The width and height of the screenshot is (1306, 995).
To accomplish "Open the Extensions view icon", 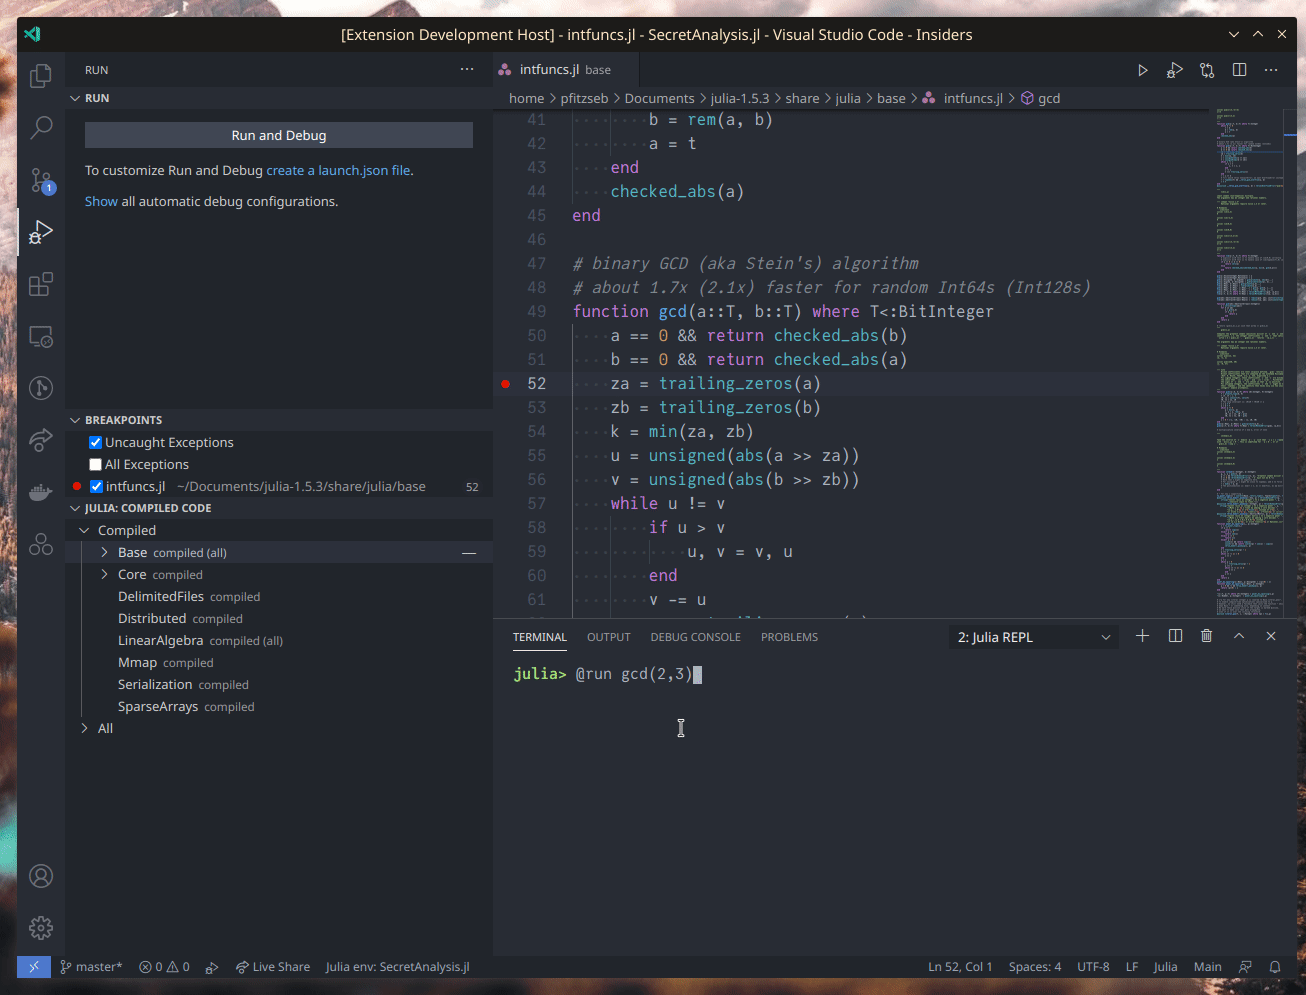I will pos(40,284).
